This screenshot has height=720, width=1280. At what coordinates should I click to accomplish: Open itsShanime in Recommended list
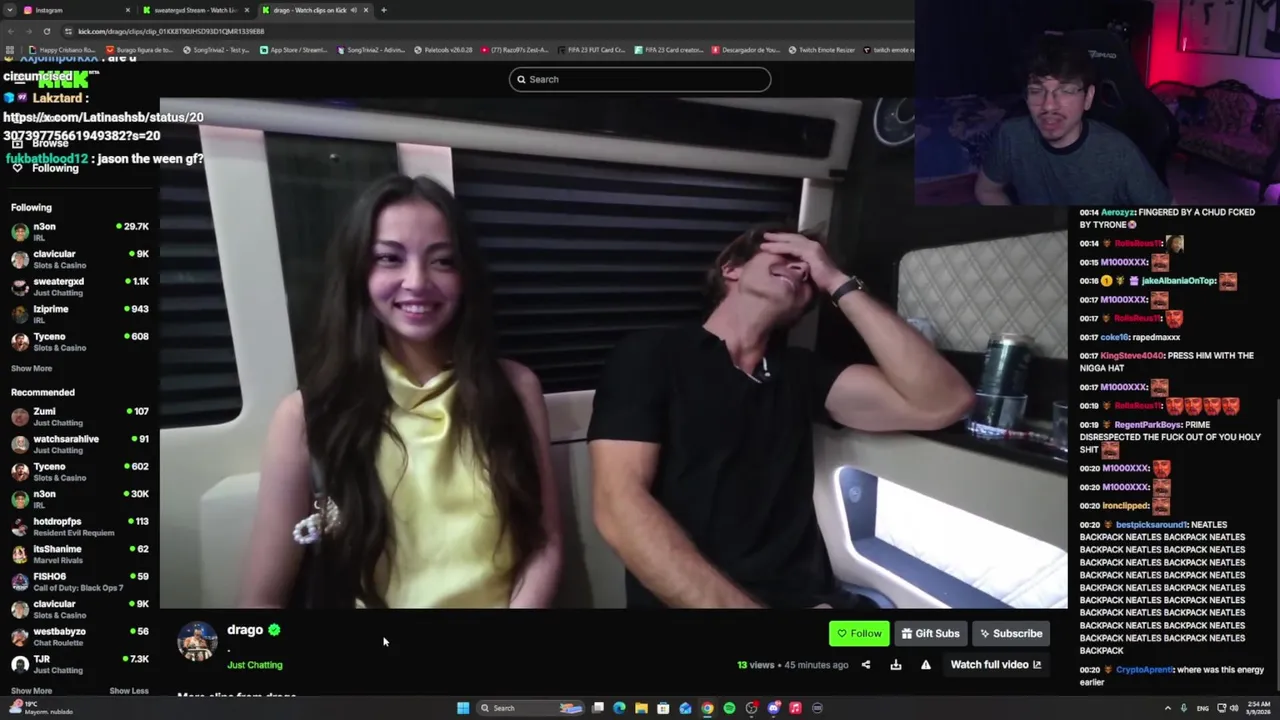point(80,554)
